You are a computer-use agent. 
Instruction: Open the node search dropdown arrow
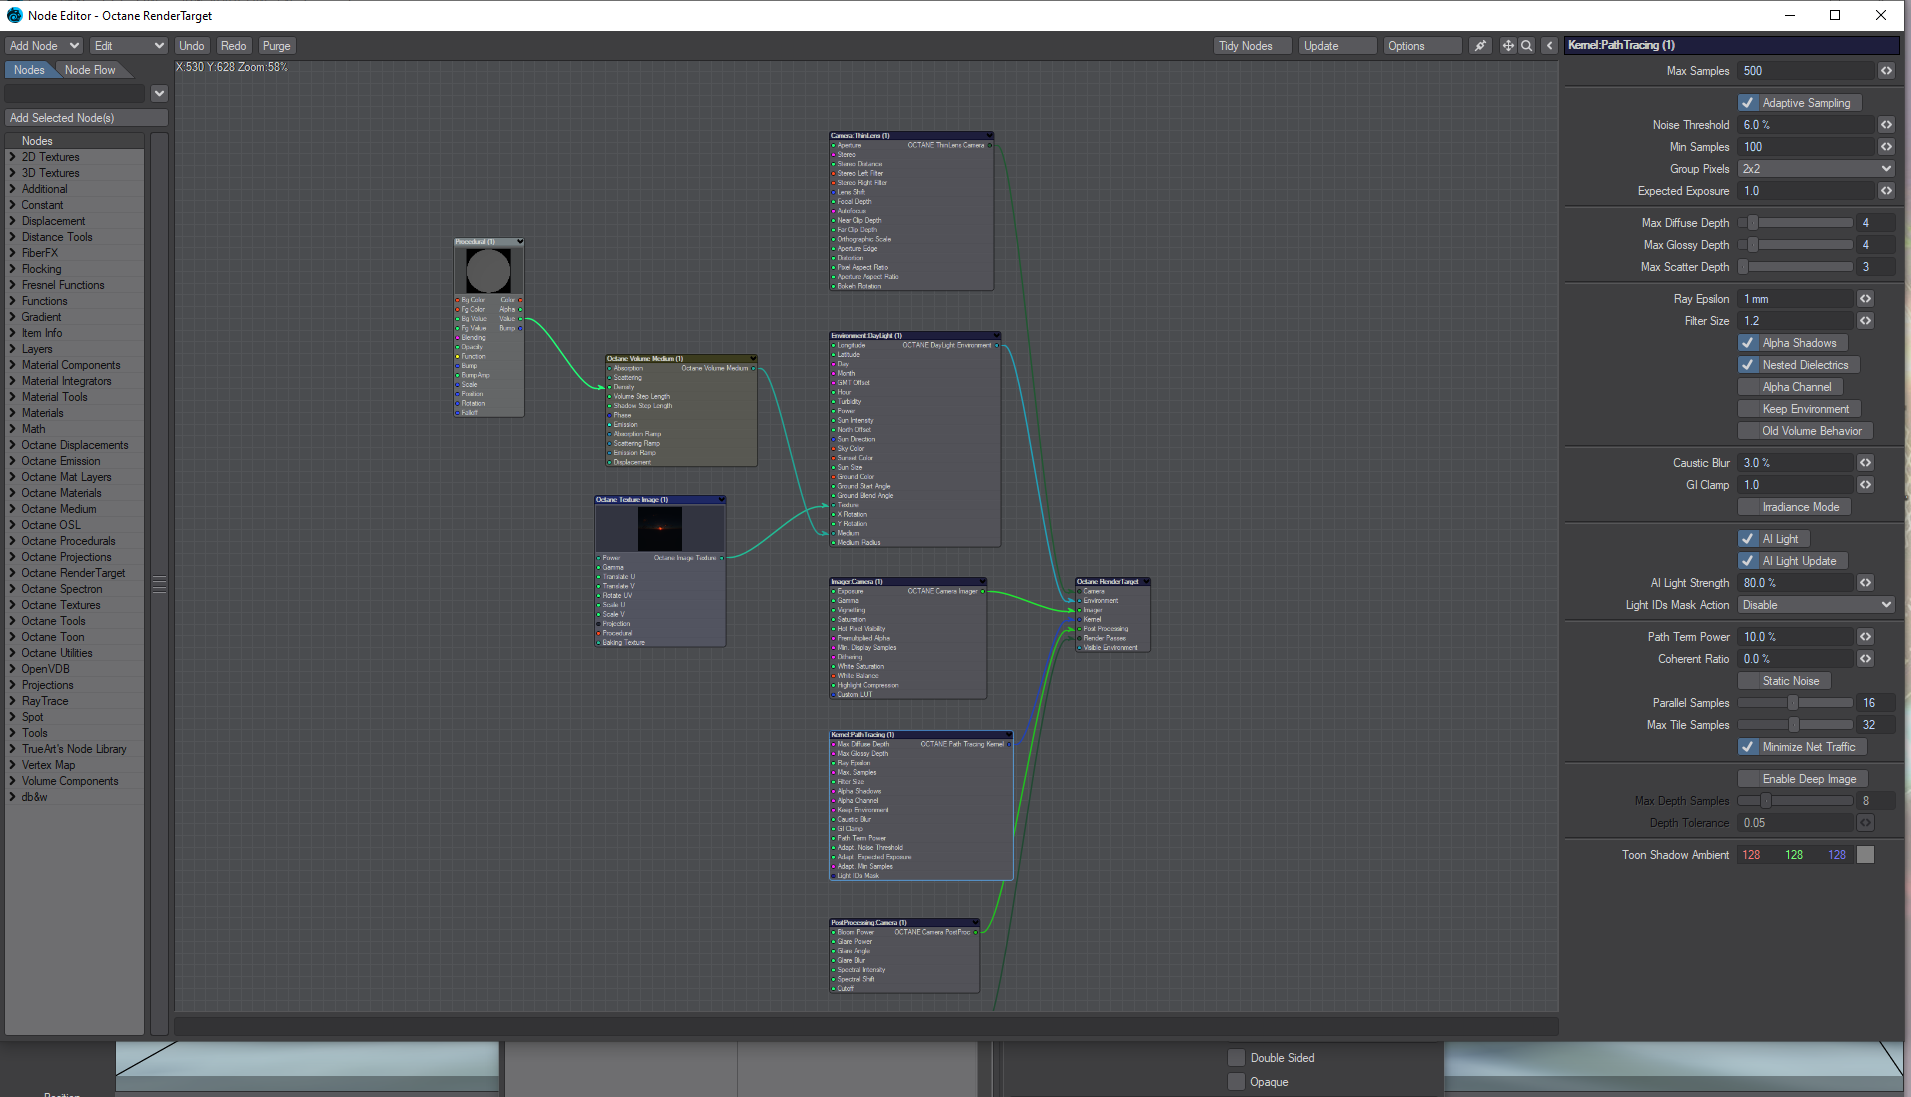click(159, 94)
